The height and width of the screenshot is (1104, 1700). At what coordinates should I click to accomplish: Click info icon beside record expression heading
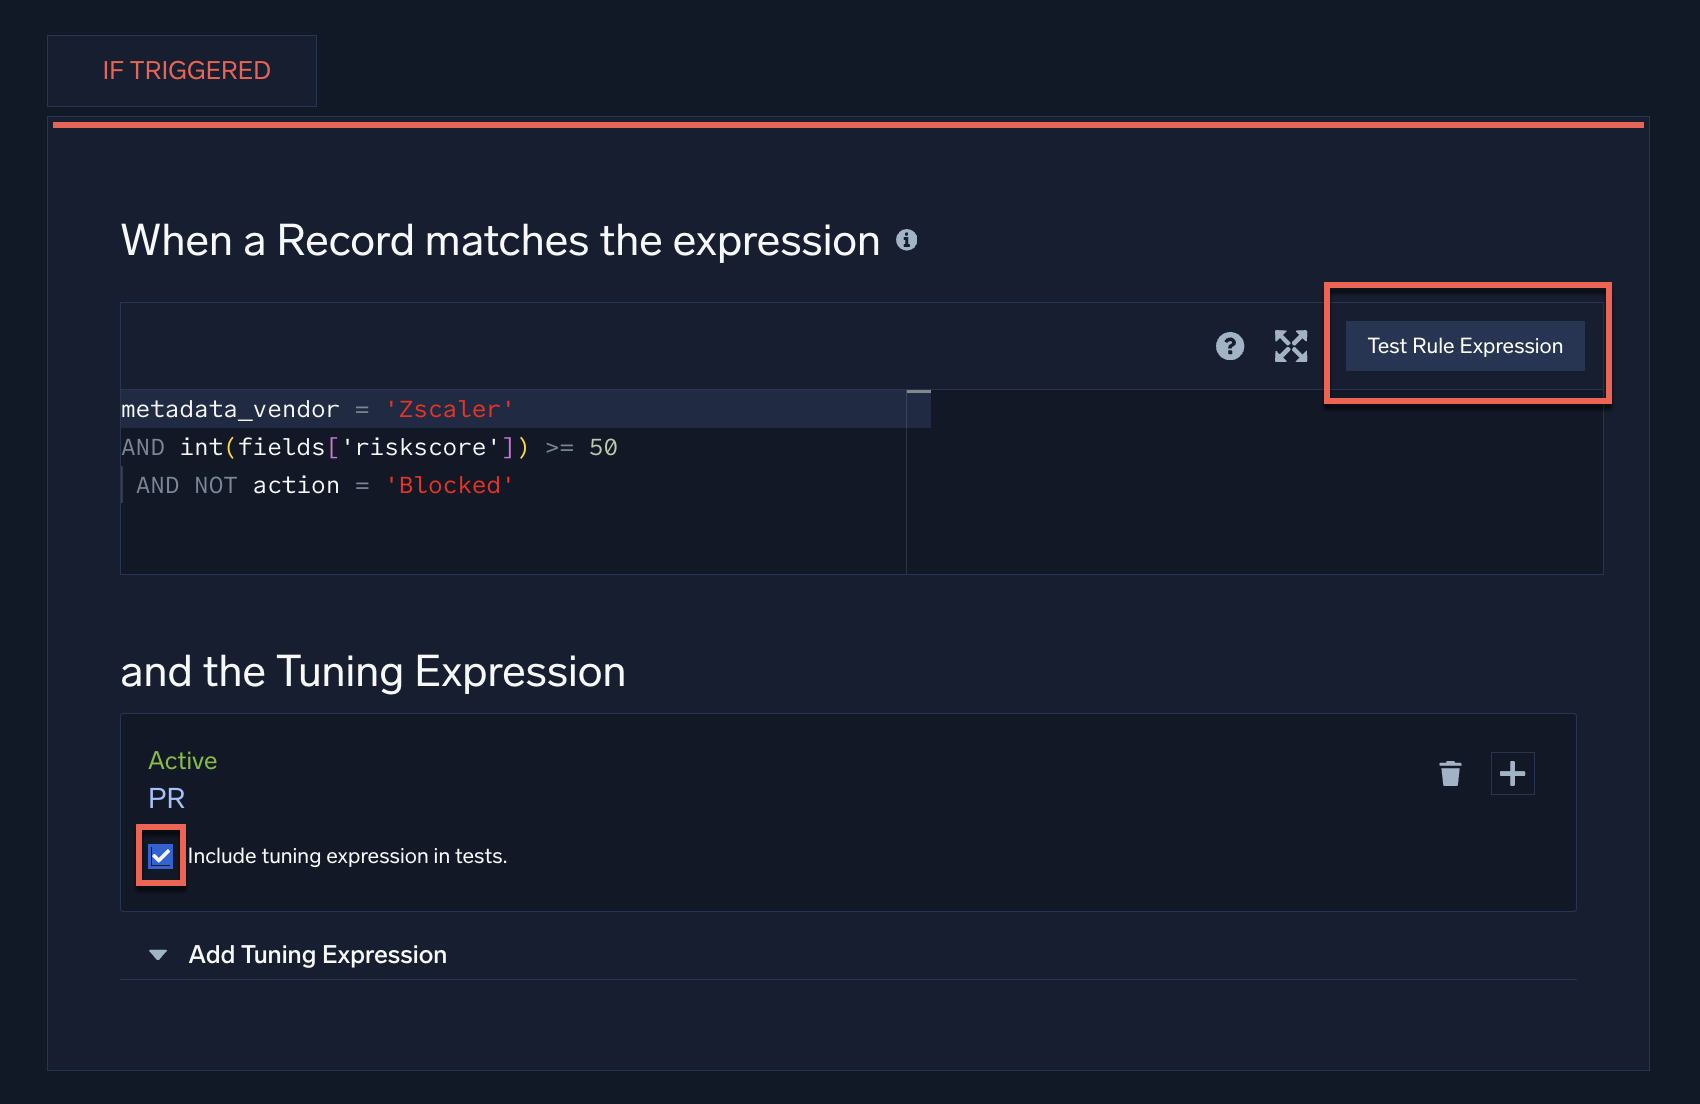906,240
